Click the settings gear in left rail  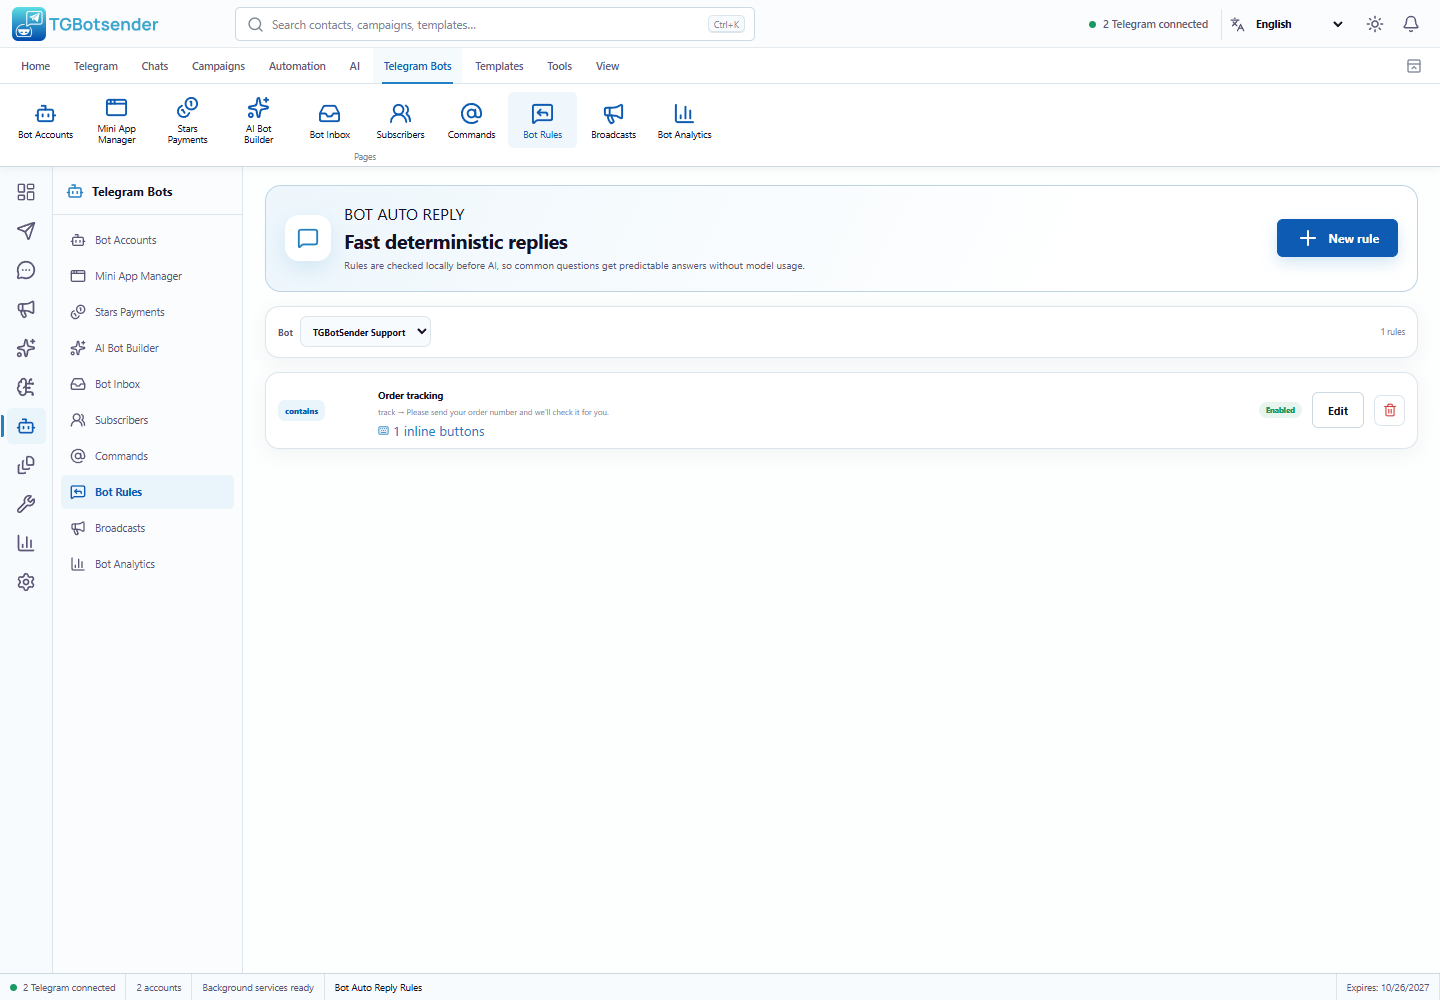26,582
